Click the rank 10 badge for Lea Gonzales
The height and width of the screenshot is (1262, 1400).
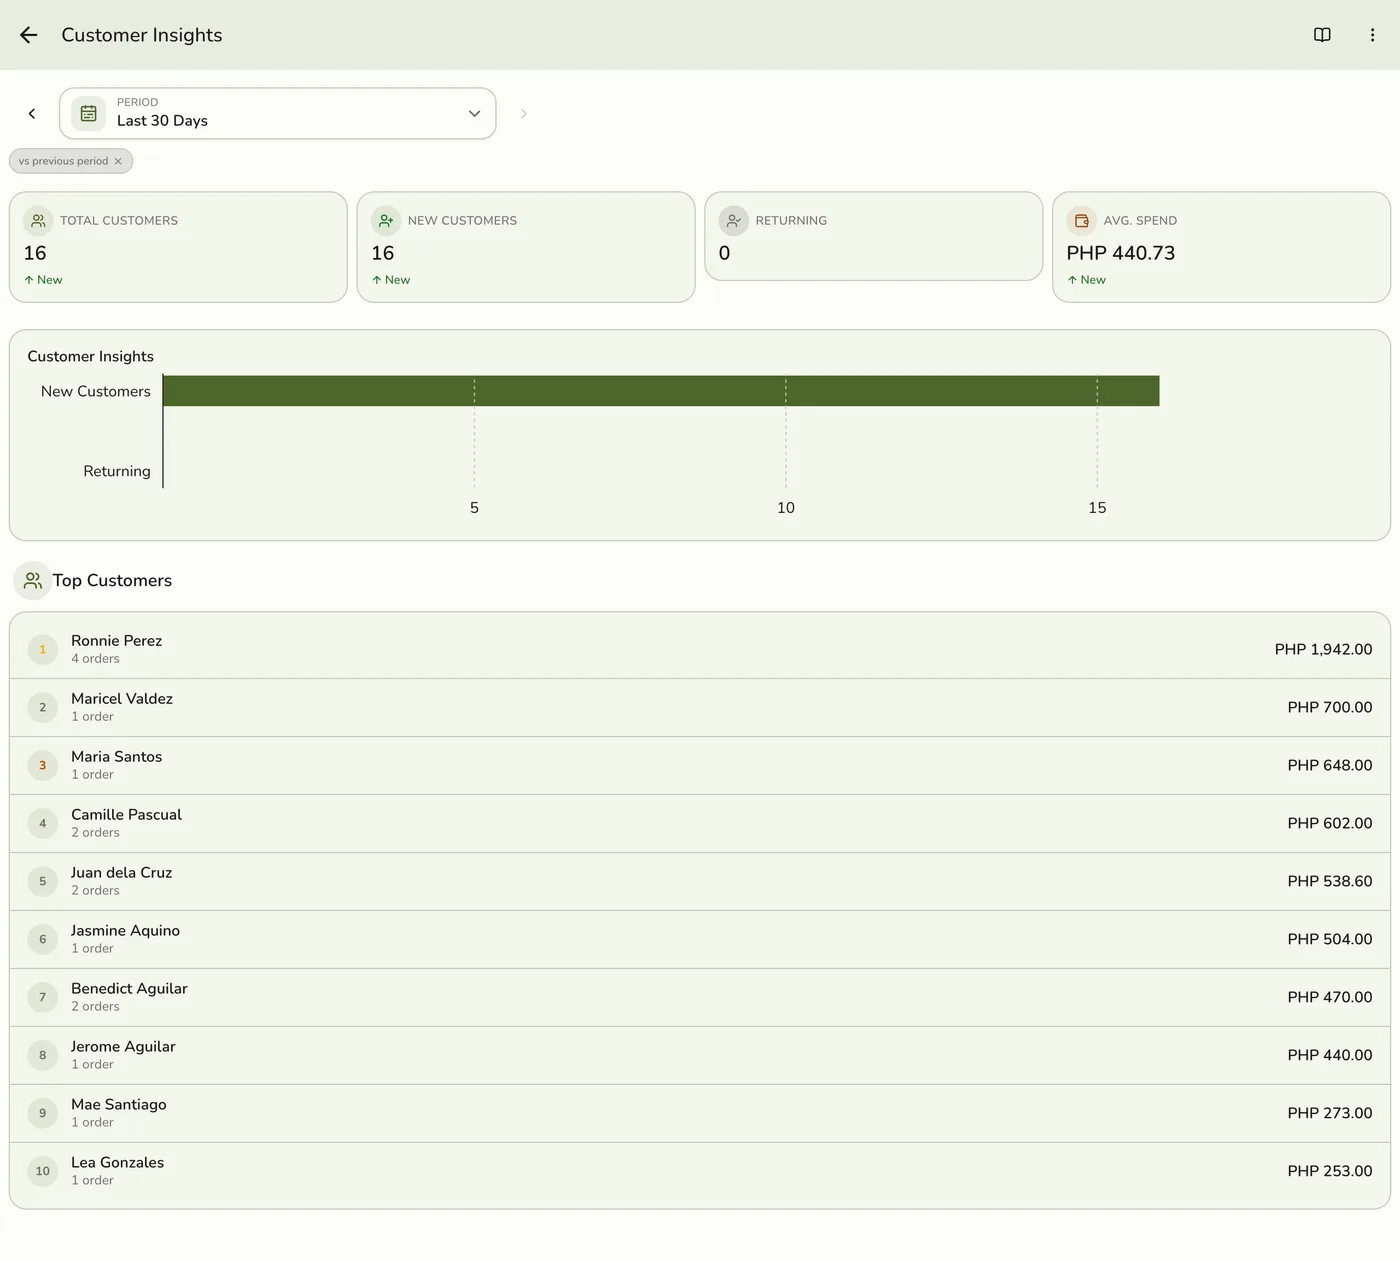click(x=42, y=1172)
